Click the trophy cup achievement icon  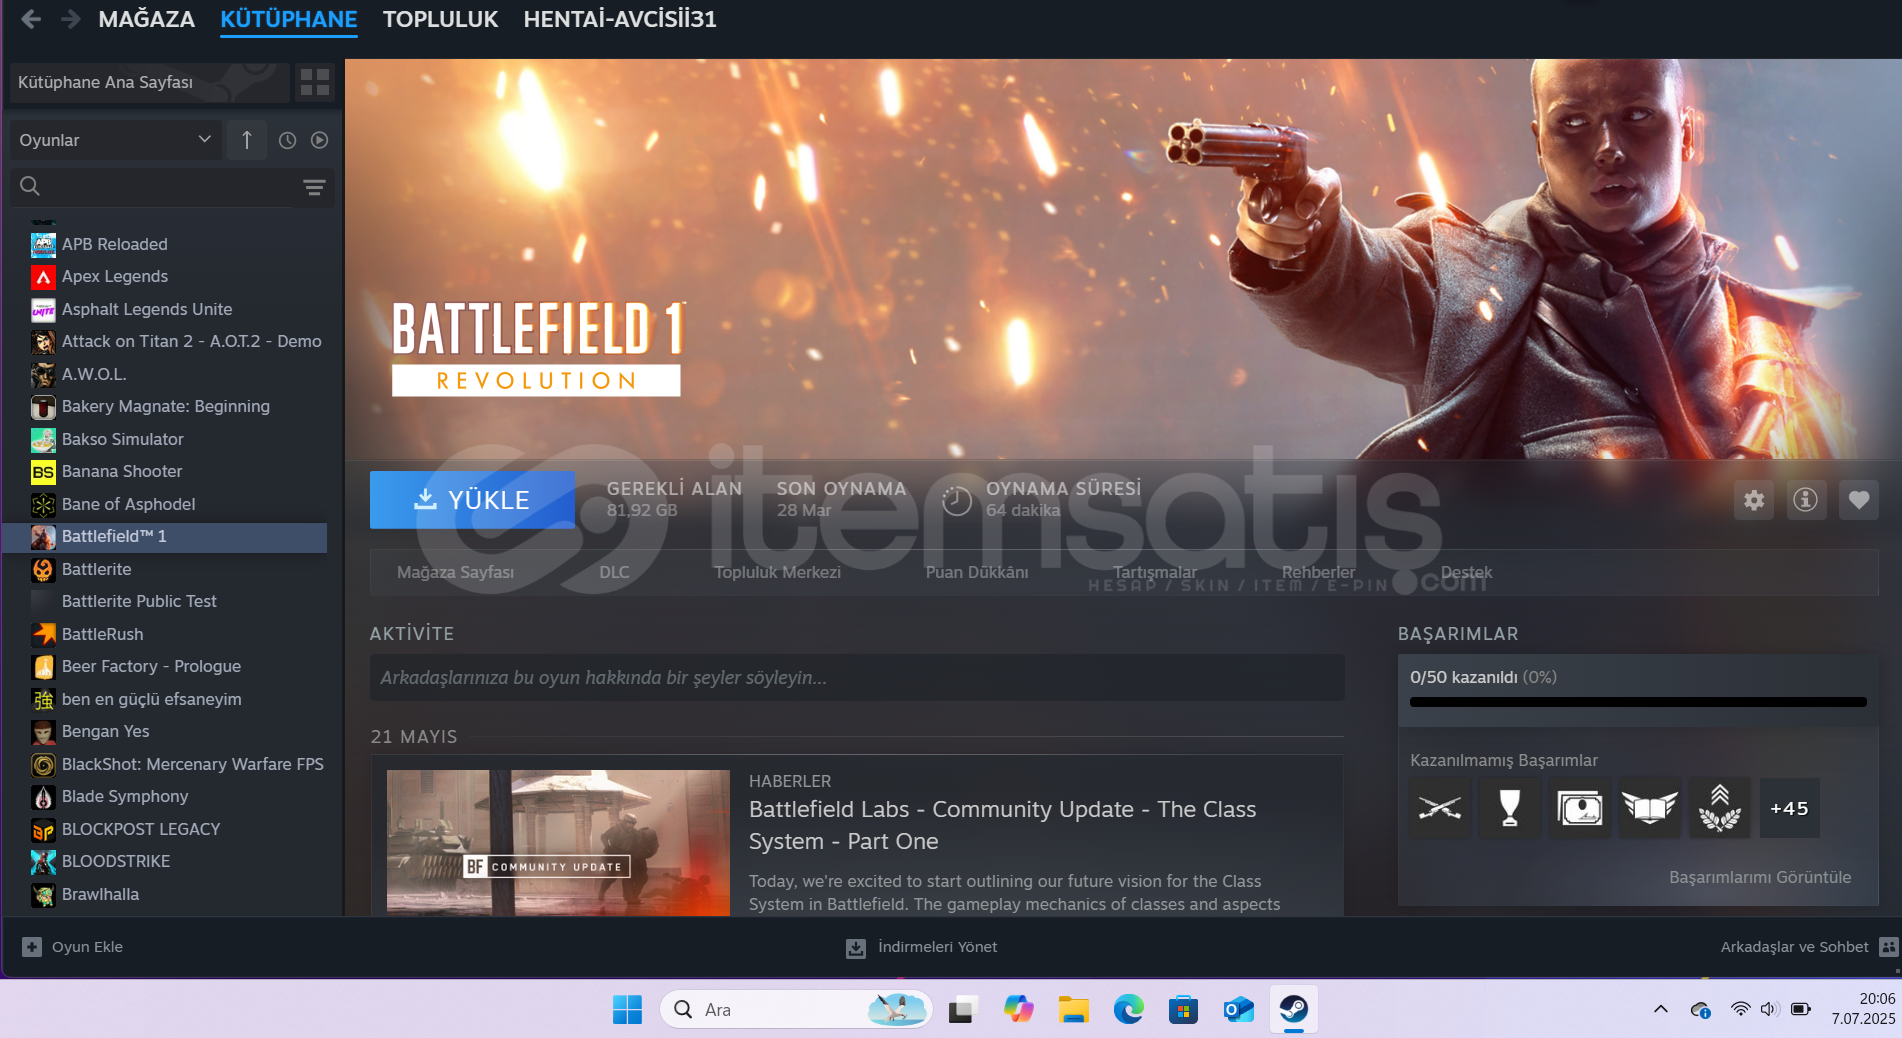1510,808
